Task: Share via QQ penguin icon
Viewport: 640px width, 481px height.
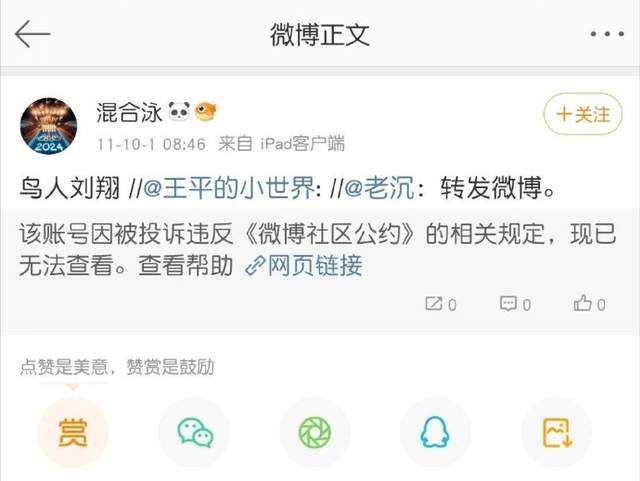Action: pos(435,433)
